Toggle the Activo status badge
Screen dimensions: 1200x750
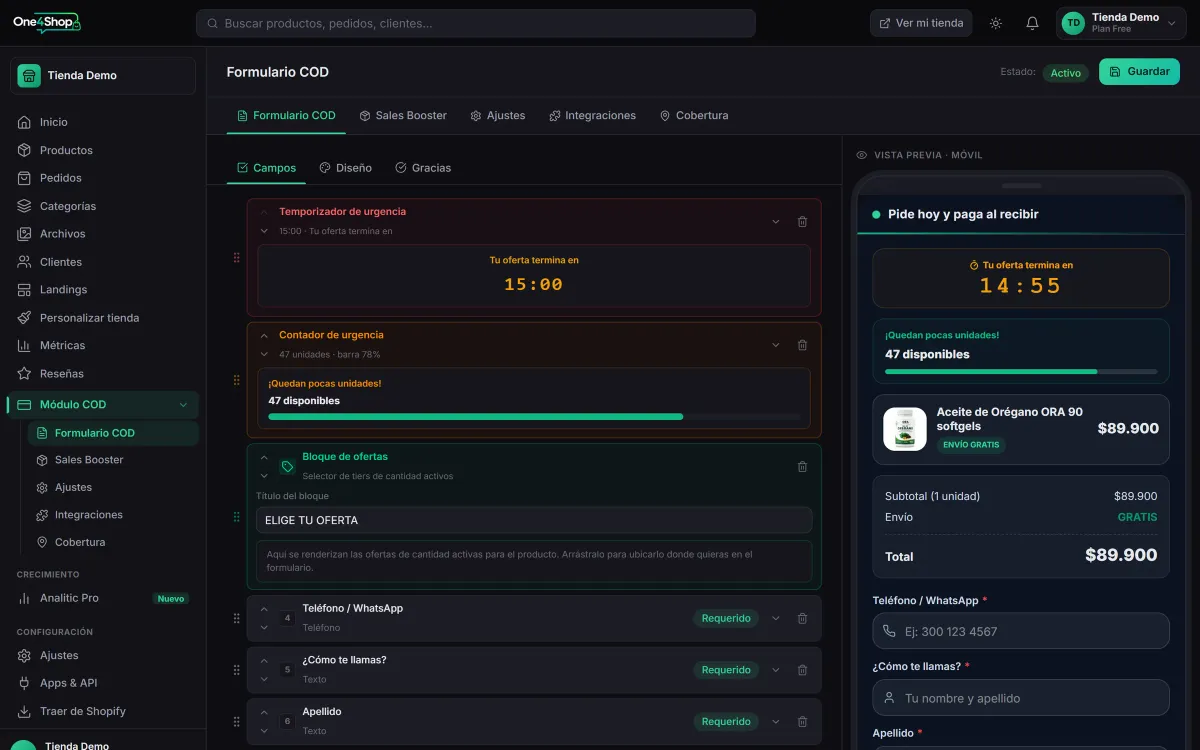point(1065,73)
